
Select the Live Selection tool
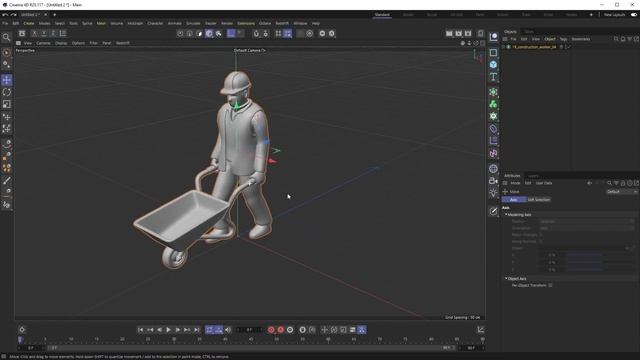[x=7, y=53]
